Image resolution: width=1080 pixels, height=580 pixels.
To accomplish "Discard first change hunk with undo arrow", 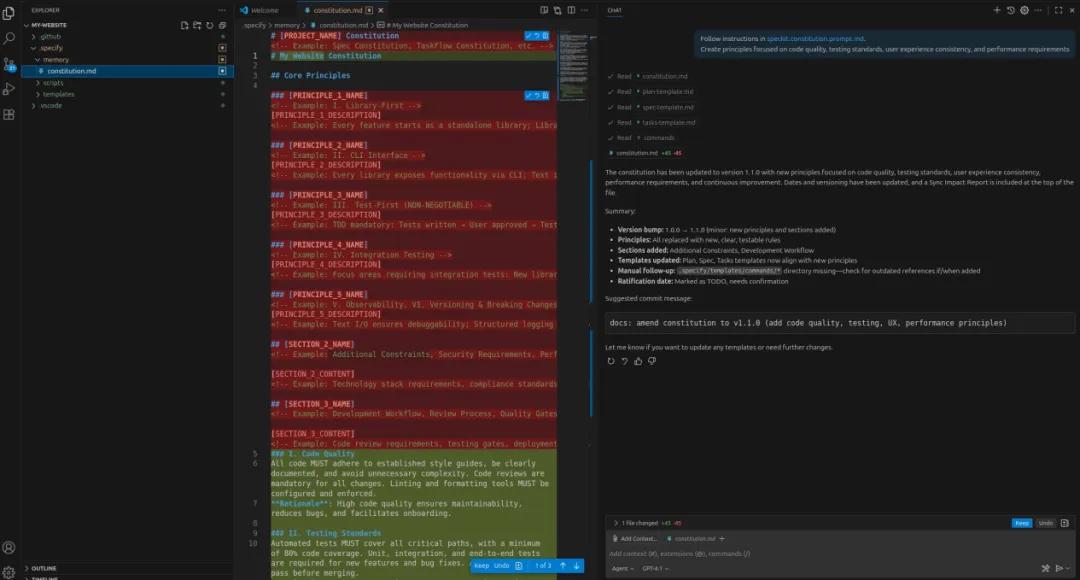I will [537, 36].
